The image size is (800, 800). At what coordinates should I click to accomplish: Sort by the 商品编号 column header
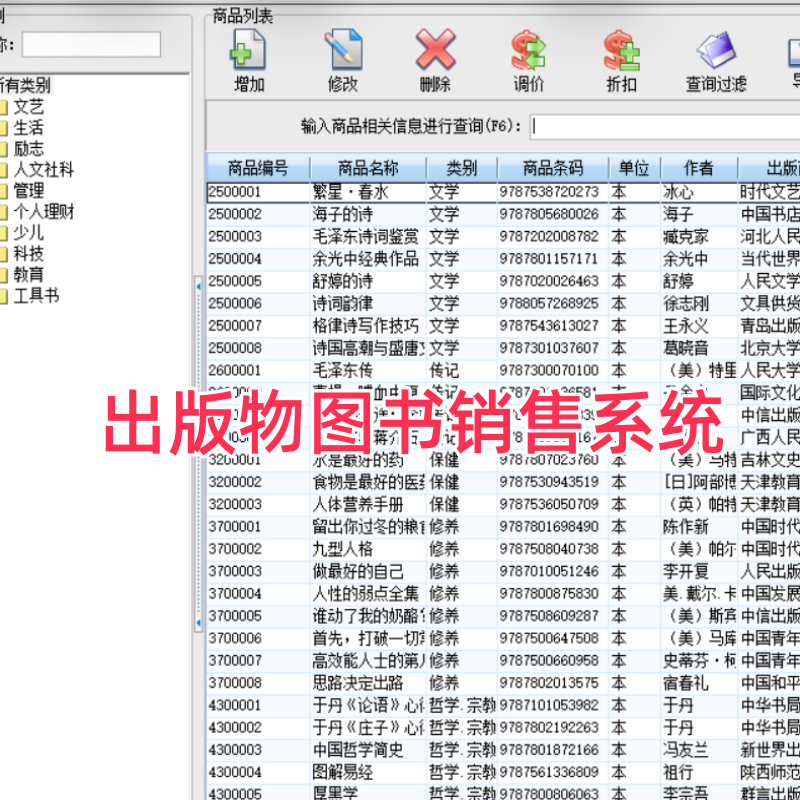click(258, 168)
